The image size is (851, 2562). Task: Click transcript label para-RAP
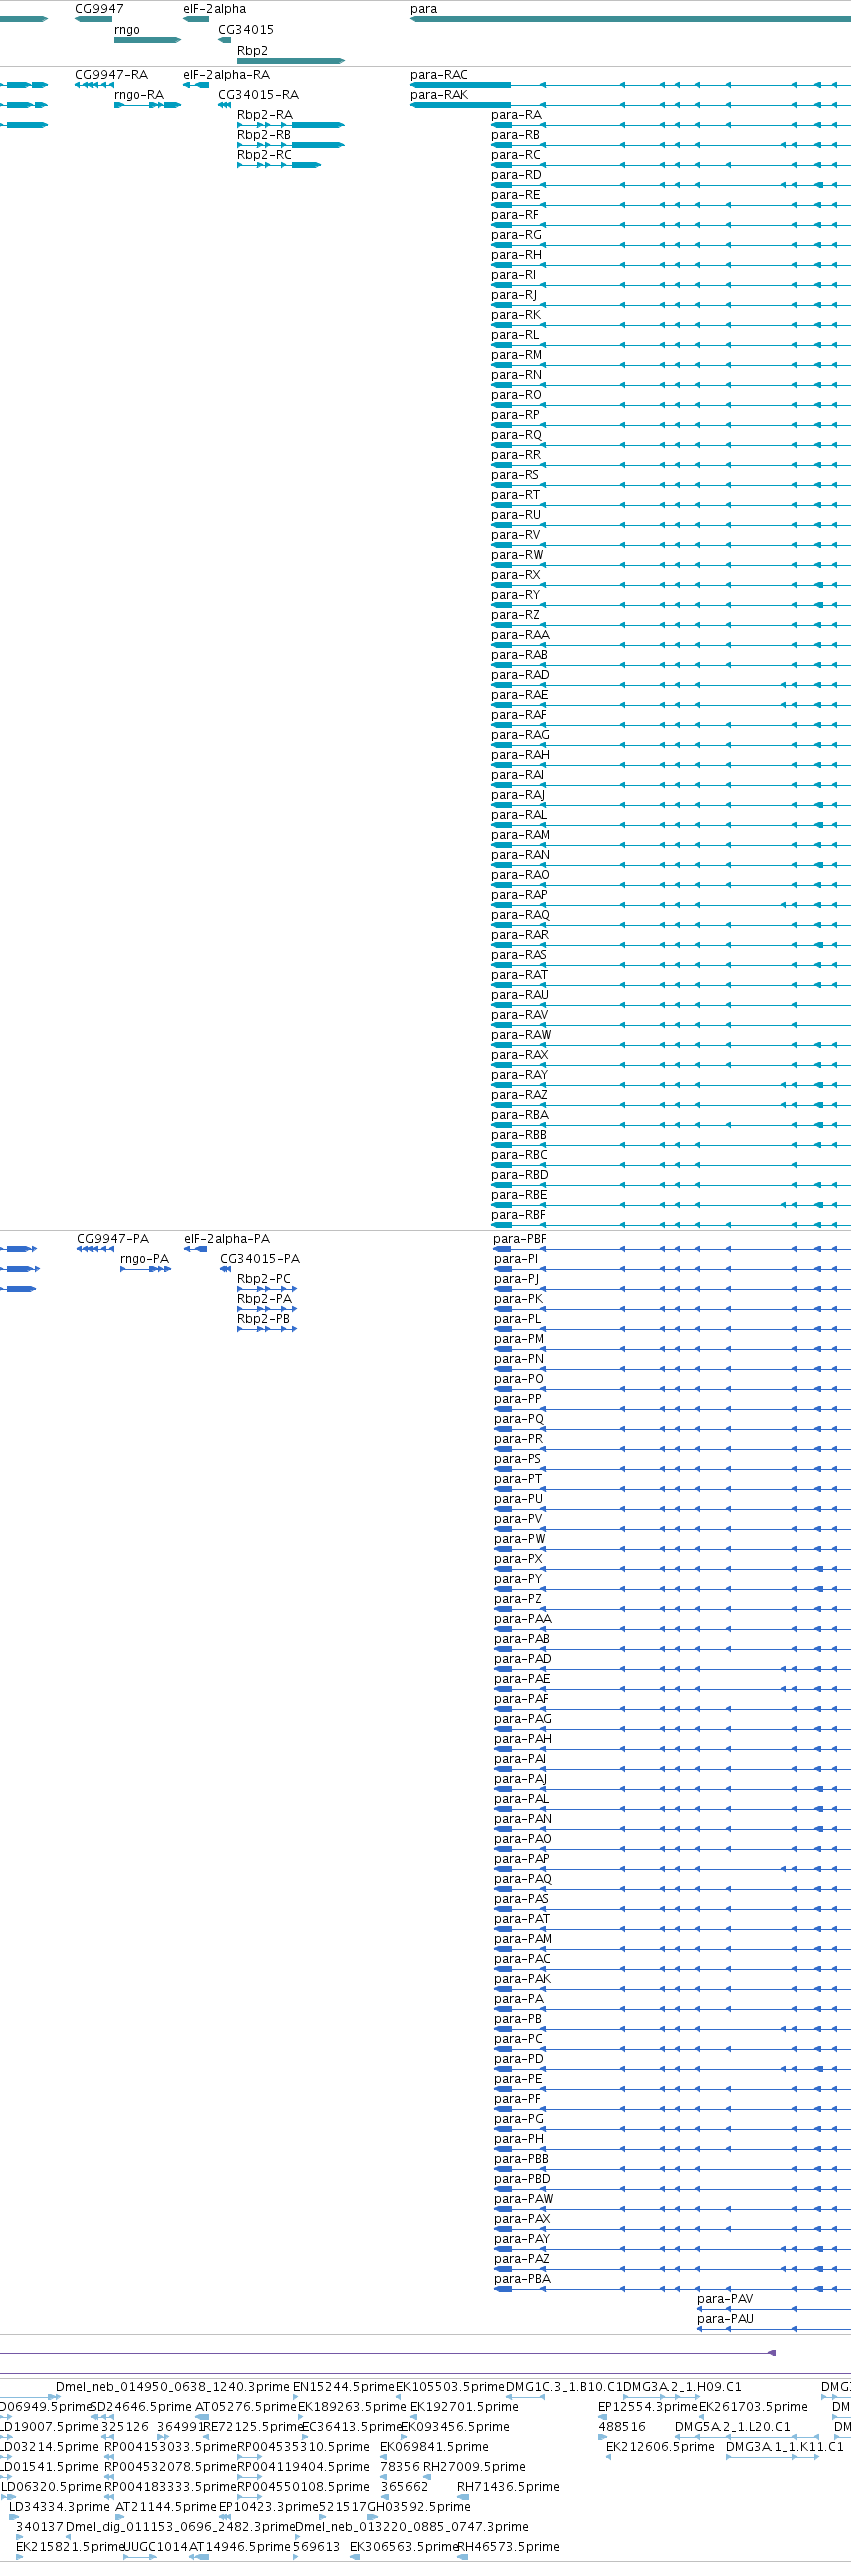pyautogui.click(x=519, y=895)
